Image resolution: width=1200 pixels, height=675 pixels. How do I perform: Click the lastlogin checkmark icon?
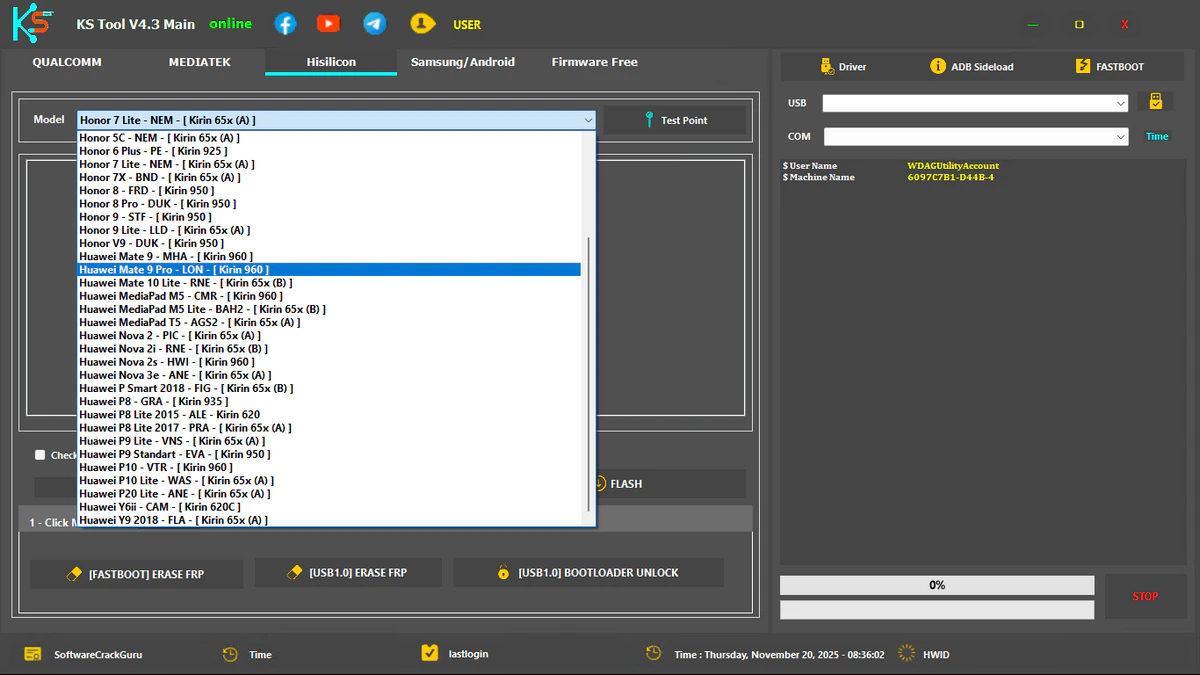(430, 654)
